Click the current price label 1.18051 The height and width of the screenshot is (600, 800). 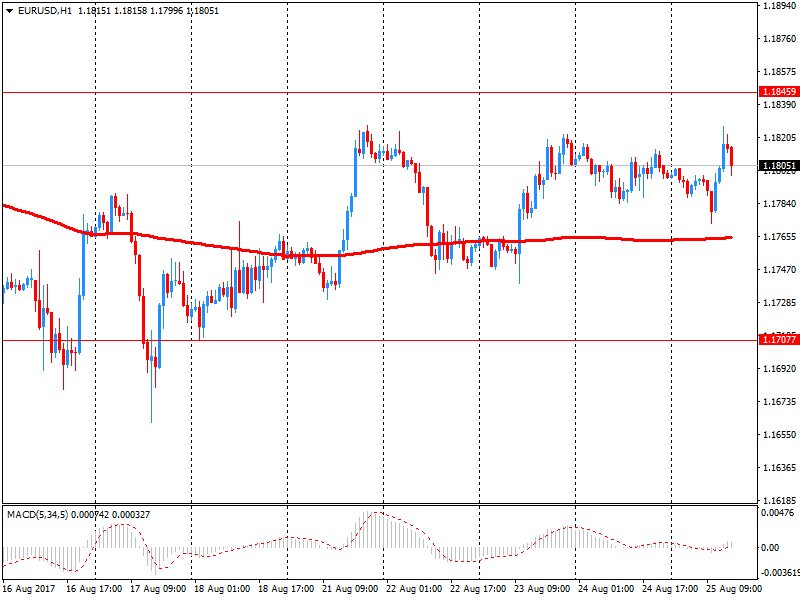(x=779, y=166)
